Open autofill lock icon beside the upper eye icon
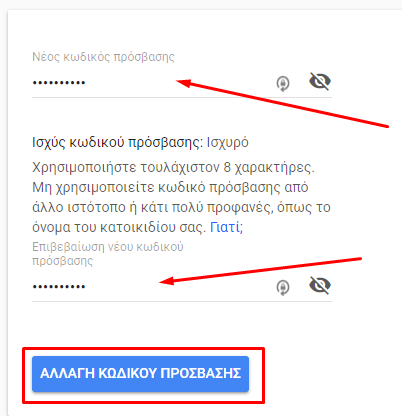Viewport: 402px width, 416px height. tap(283, 83)
